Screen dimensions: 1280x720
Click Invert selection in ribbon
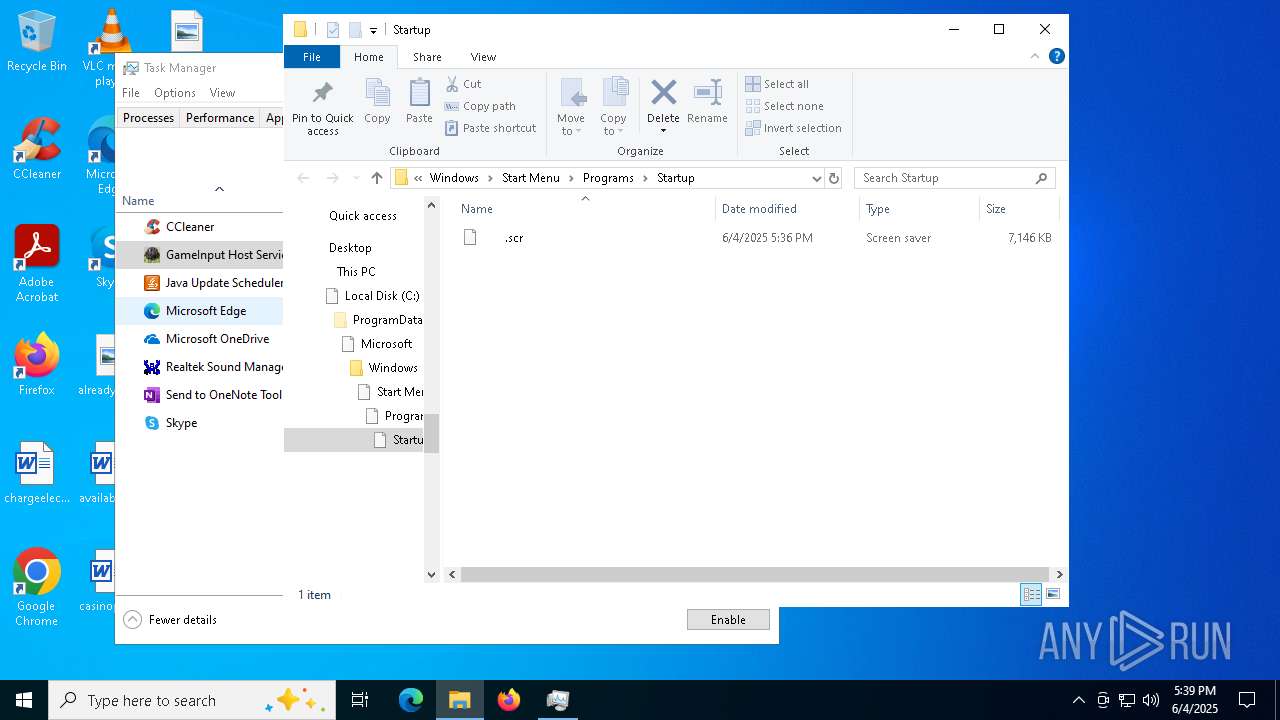click(x=793, y=128)
